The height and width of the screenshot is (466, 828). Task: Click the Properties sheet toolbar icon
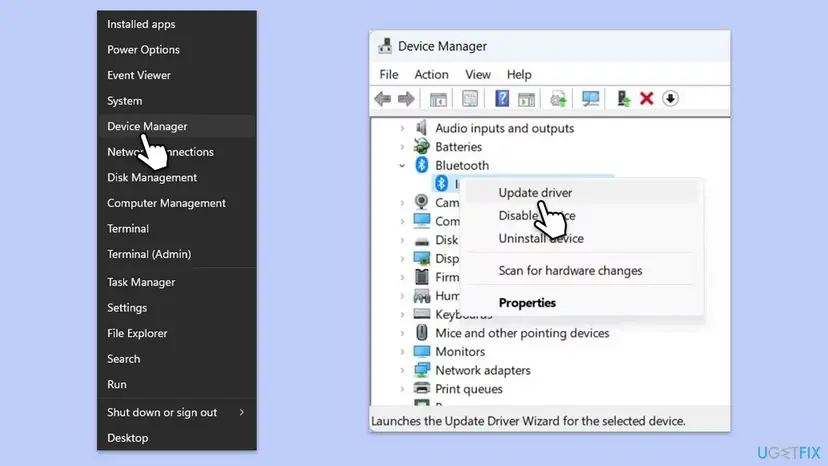point(469,99)
